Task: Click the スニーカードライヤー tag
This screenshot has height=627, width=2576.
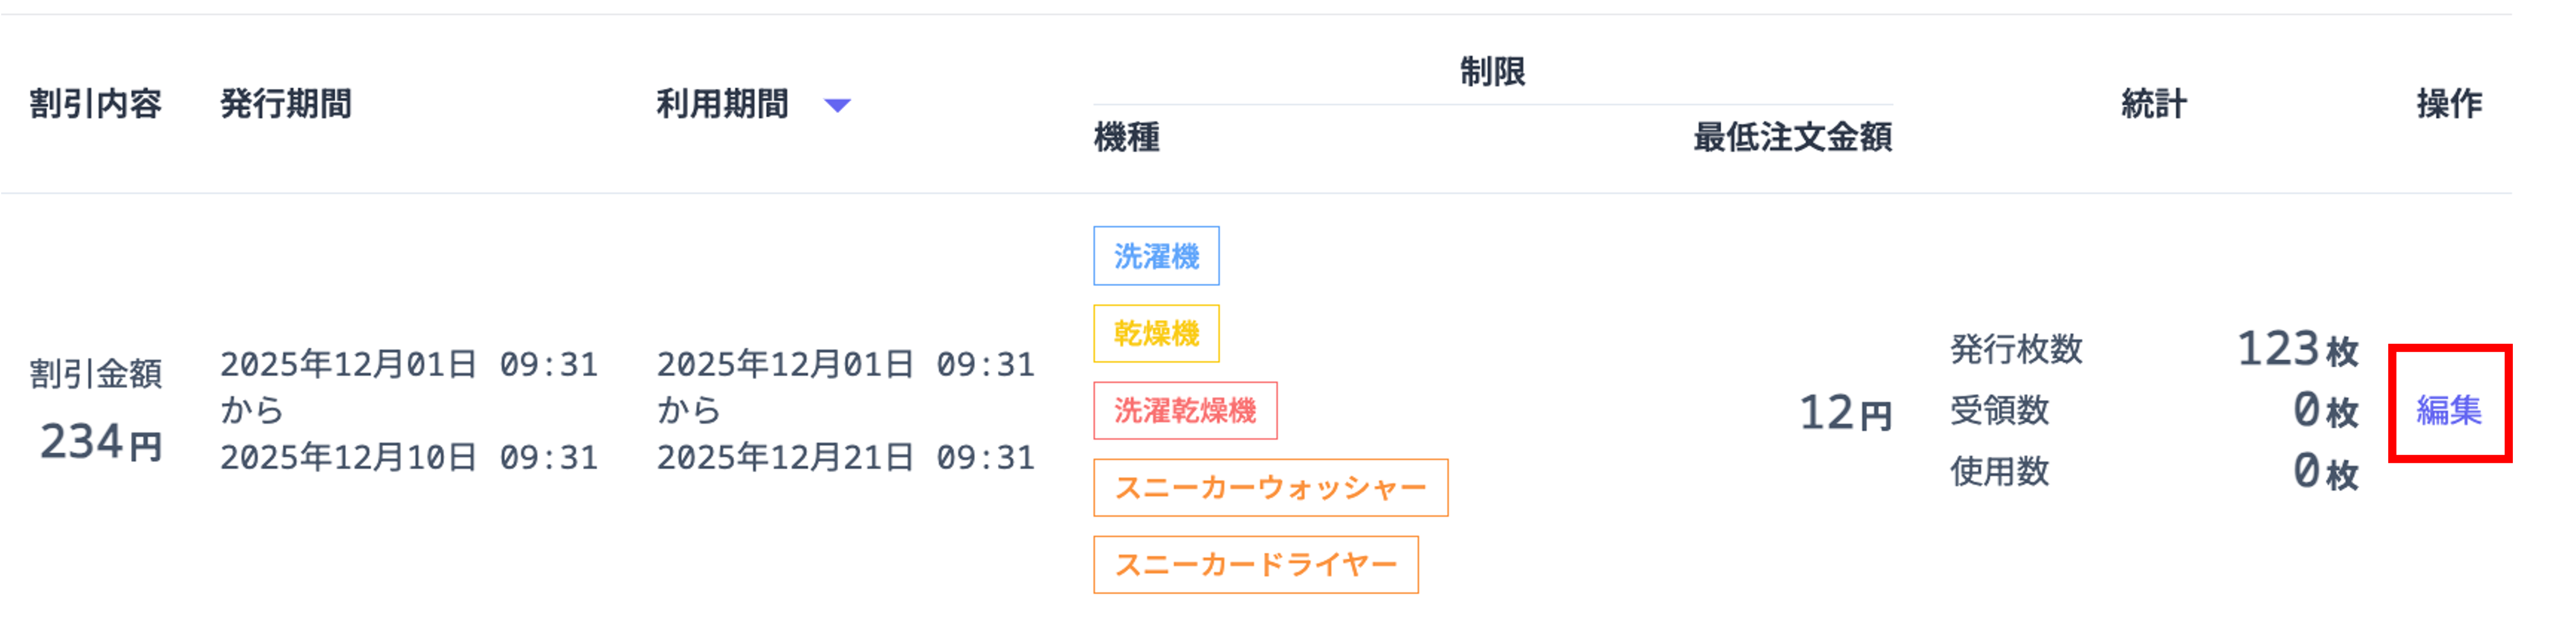Action: [1255, 565]
